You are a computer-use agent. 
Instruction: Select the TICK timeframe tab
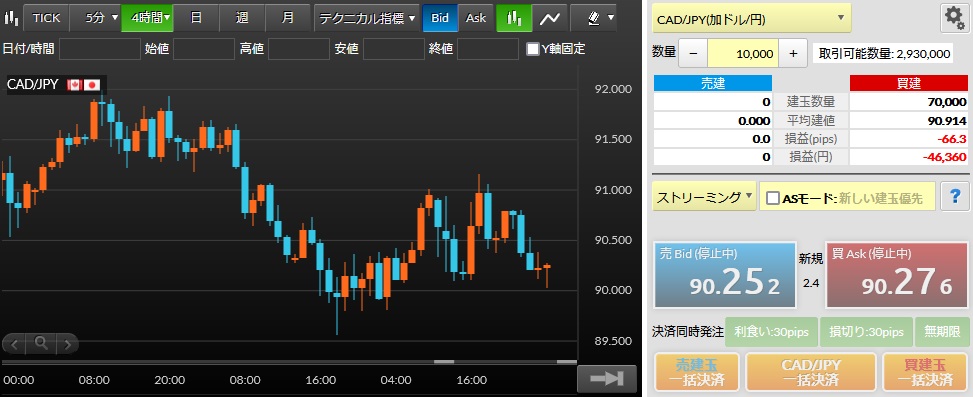[47, 18]
